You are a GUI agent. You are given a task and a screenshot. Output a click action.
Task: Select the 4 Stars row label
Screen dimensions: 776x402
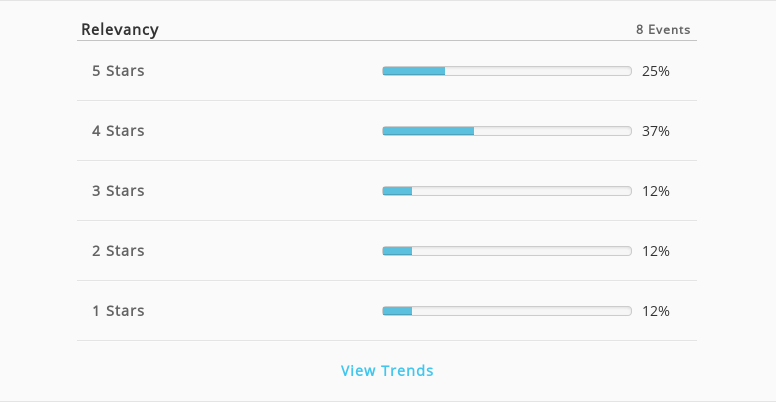(118, 131)
